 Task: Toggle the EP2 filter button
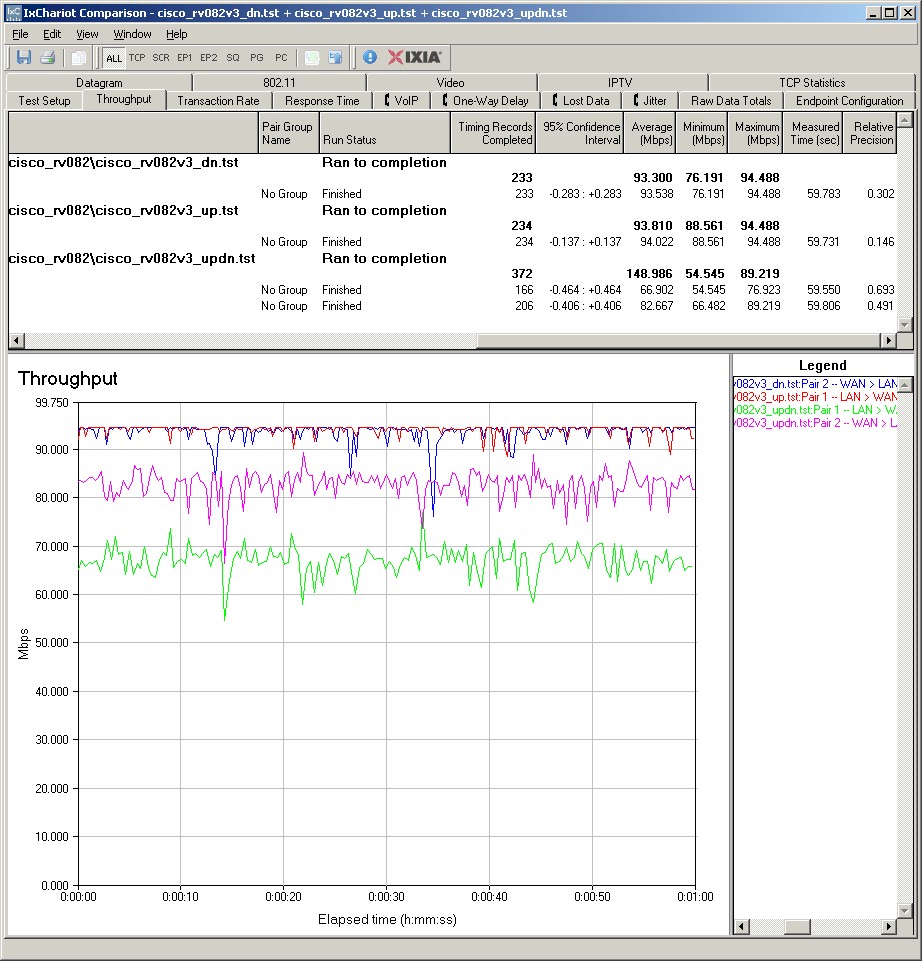coord(208,58)
